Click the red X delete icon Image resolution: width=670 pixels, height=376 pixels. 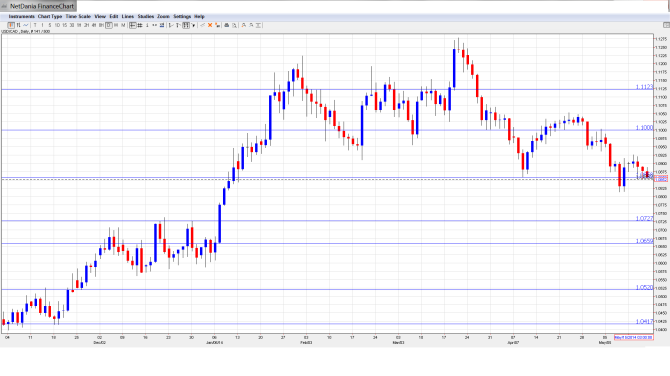pyautogui.click(x=210, y=25)
